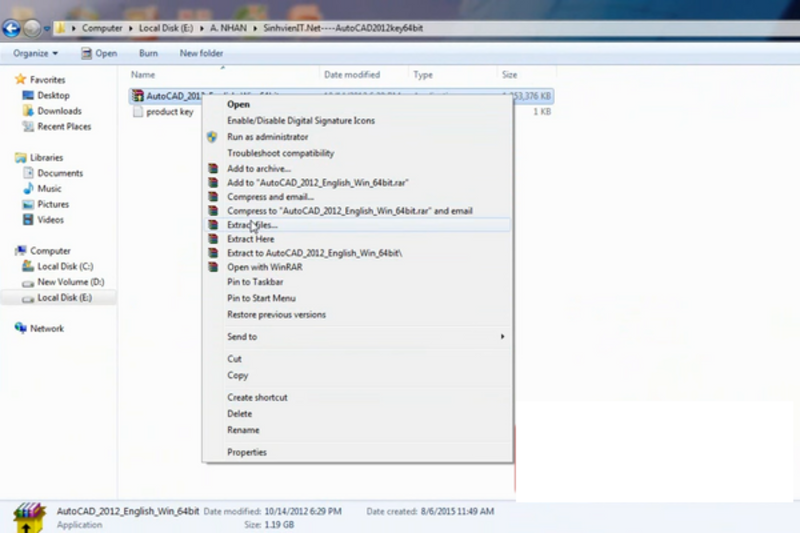Click the shield icon beside Run as administrator
Screen dimensions: 800x533
(x=212, y=137)
